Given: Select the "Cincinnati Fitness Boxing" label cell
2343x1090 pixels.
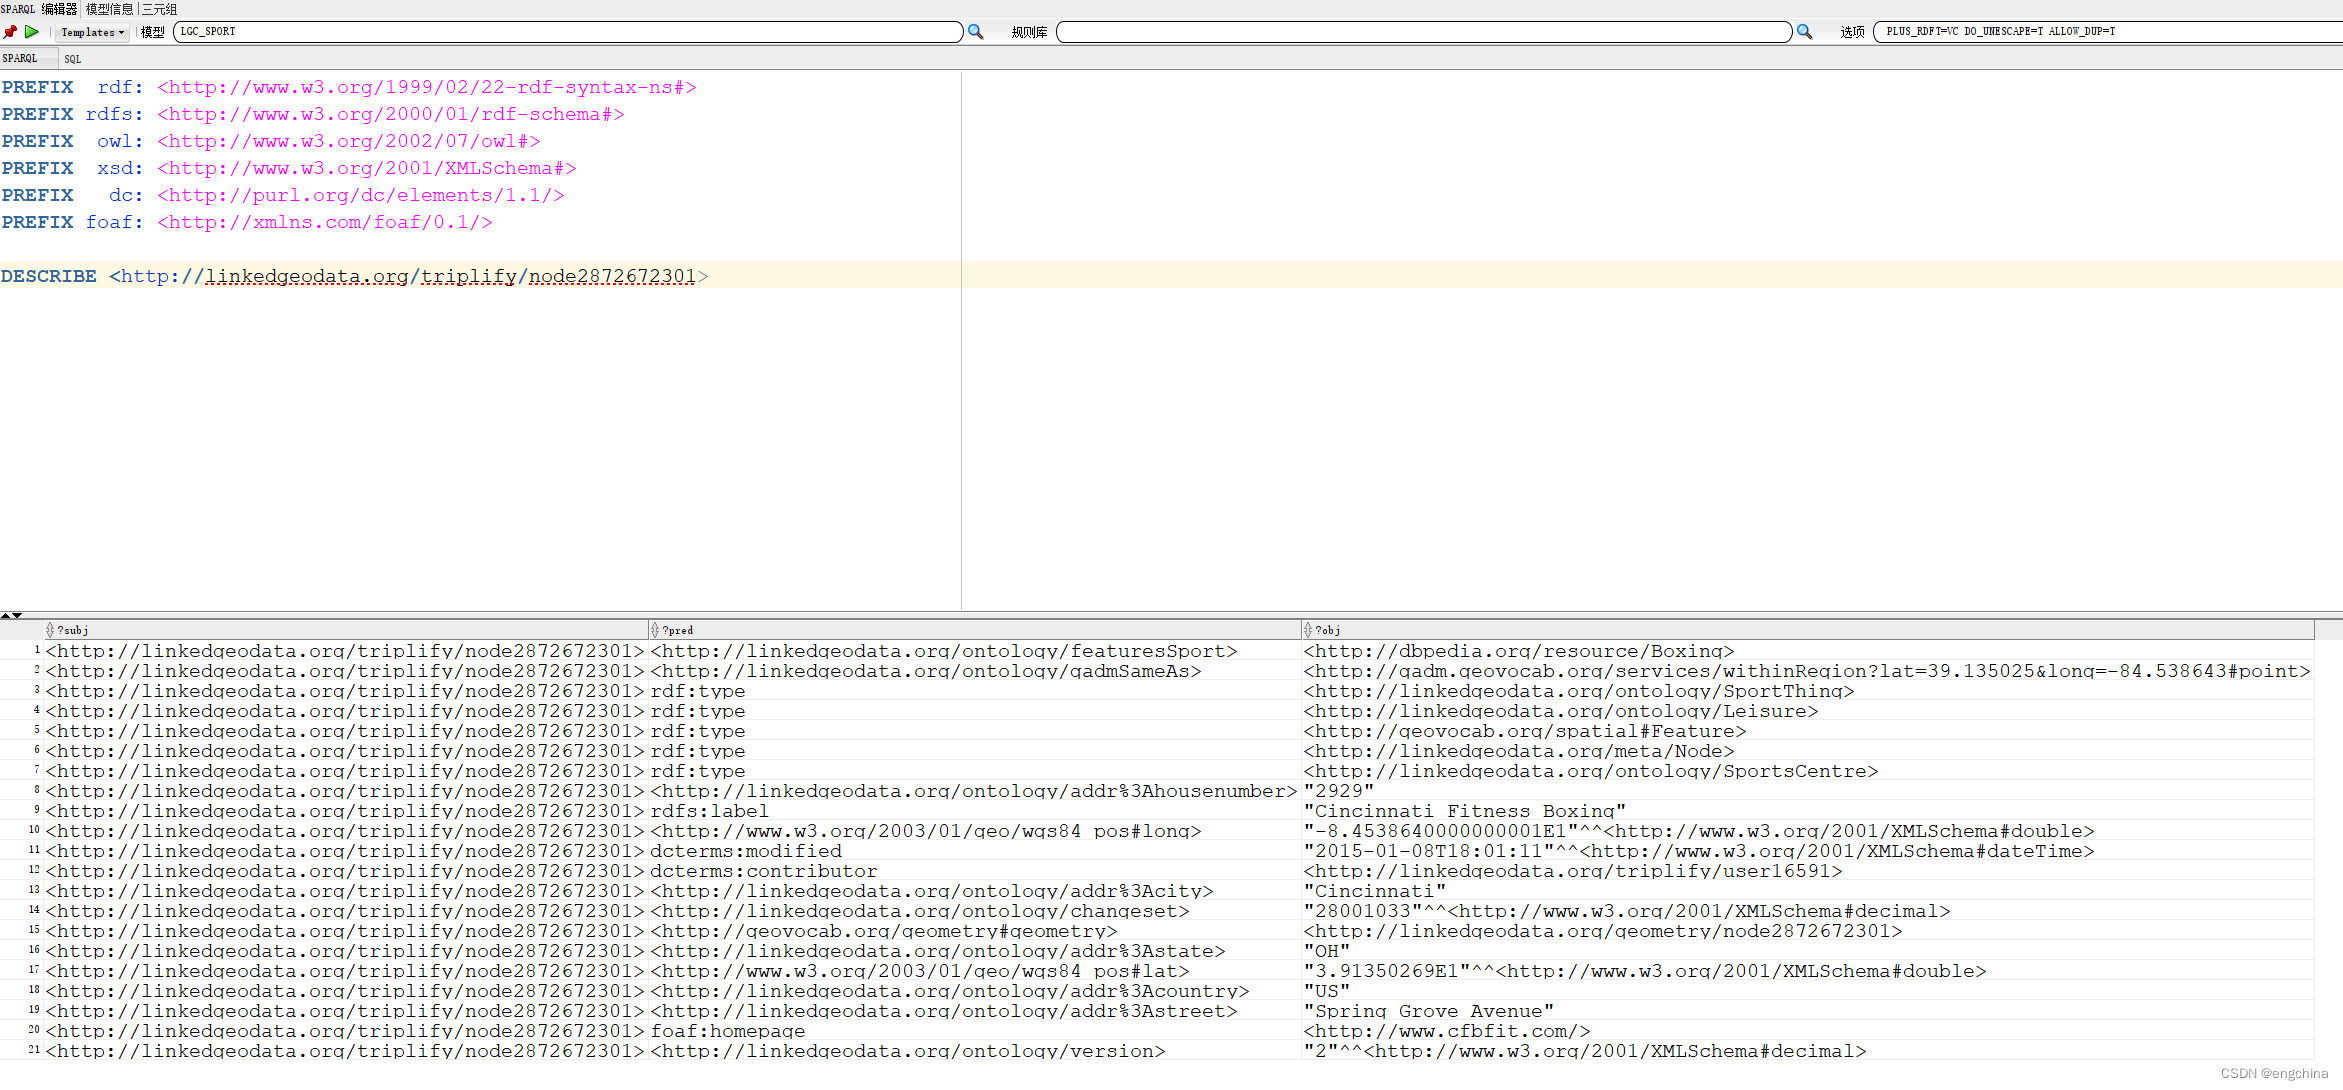Looking at the screenshot, I should point(1808,811).
